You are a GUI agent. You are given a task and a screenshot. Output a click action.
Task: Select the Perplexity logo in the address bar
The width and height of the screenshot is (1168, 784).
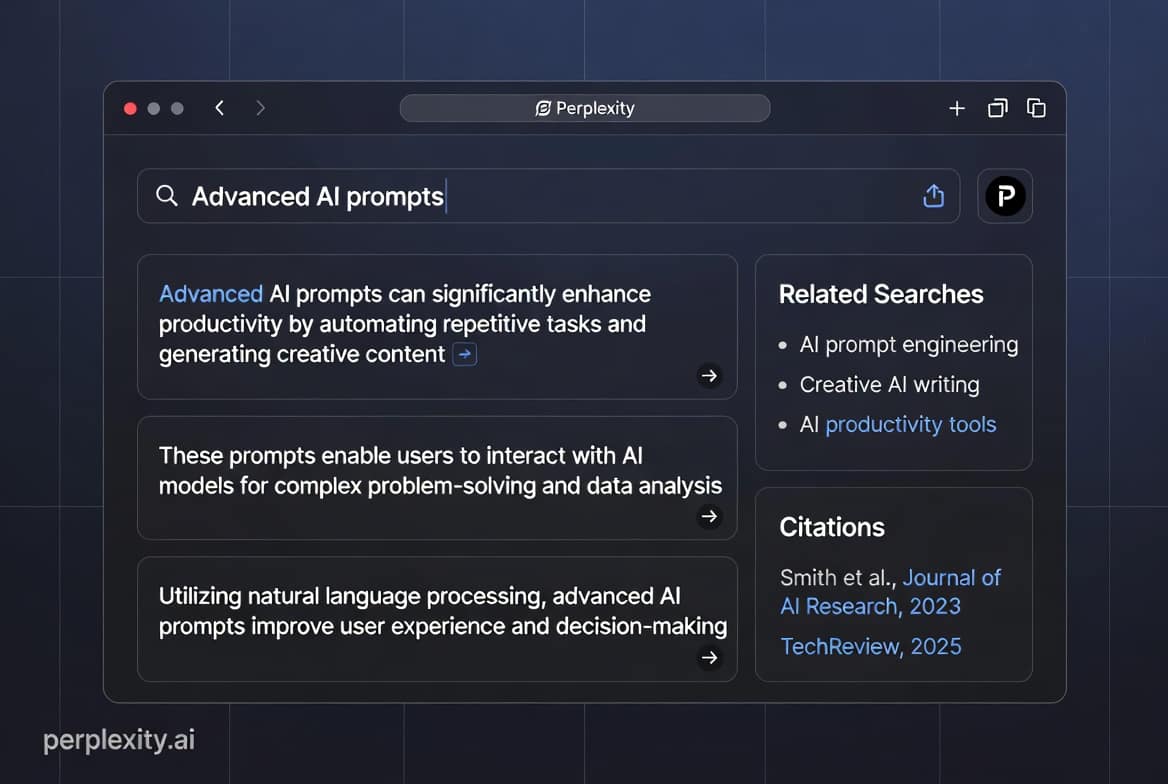coord(542,108)
